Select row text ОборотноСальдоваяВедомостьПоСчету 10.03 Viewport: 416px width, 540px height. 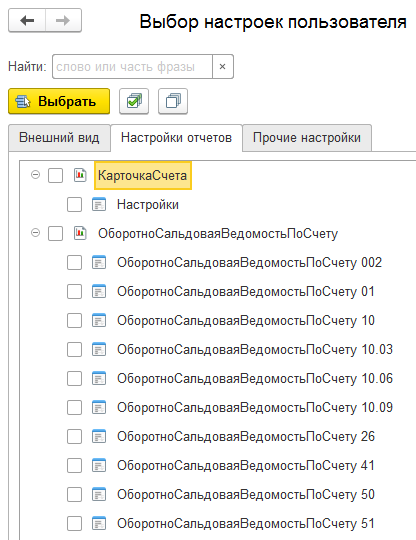point(255,350)
